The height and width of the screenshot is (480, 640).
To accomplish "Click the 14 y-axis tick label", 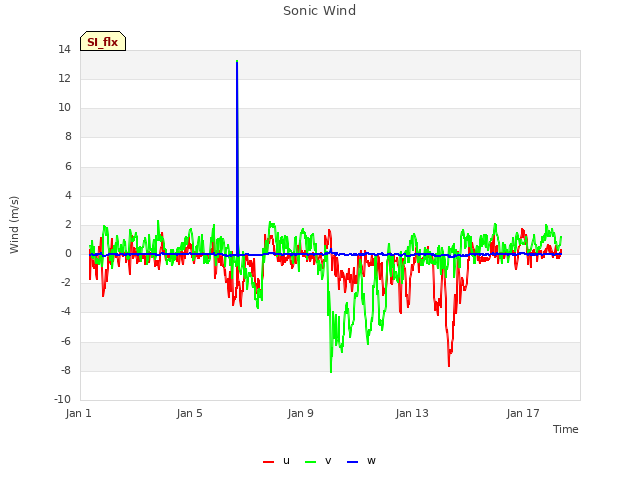I will (x=64, y=50).
